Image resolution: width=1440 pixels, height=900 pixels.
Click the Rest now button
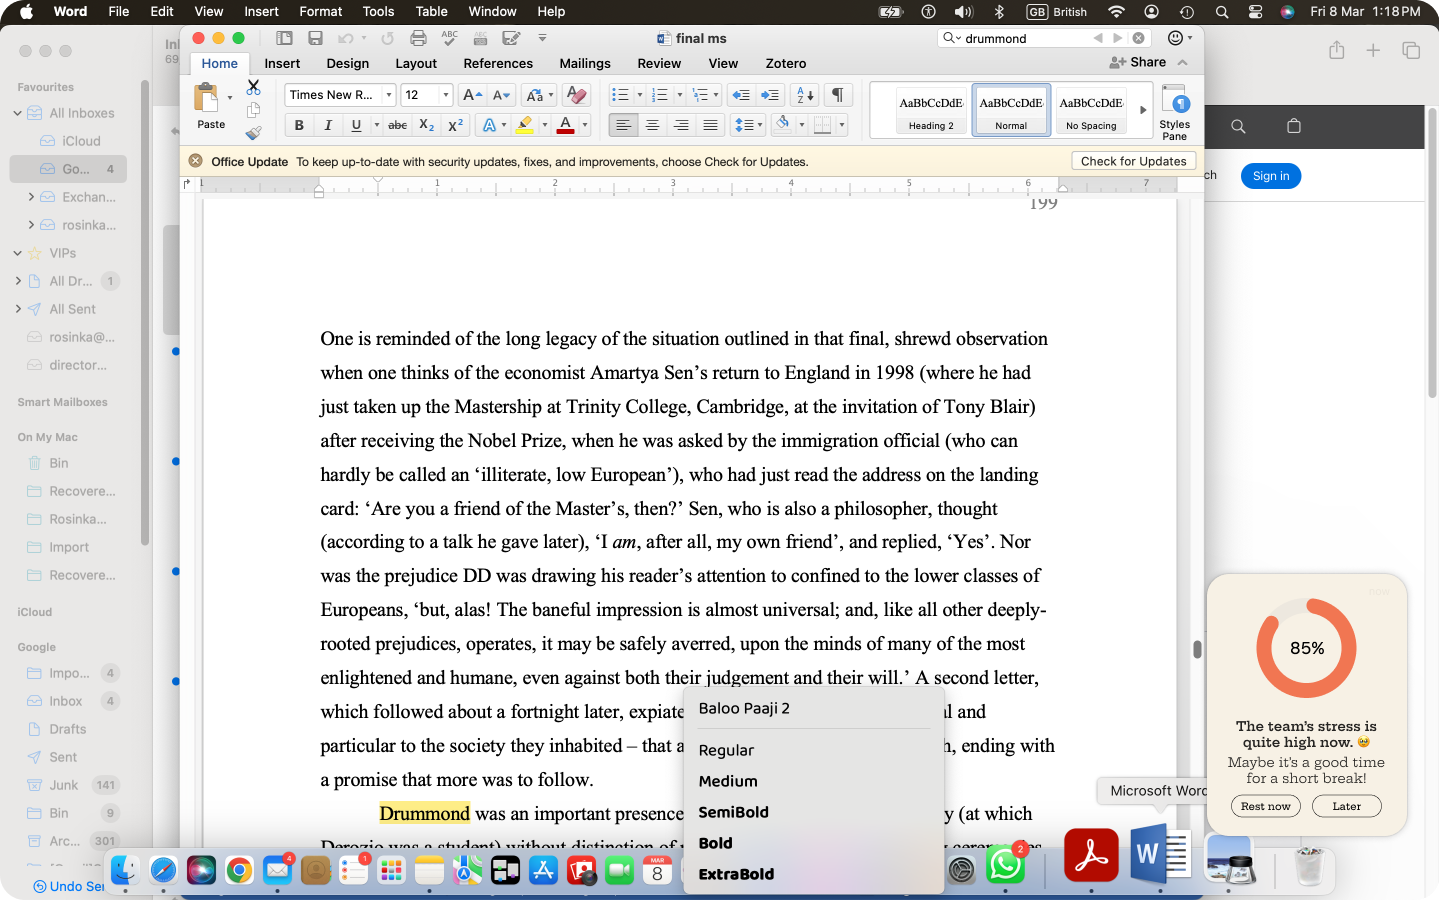(x=1265, y=806)
